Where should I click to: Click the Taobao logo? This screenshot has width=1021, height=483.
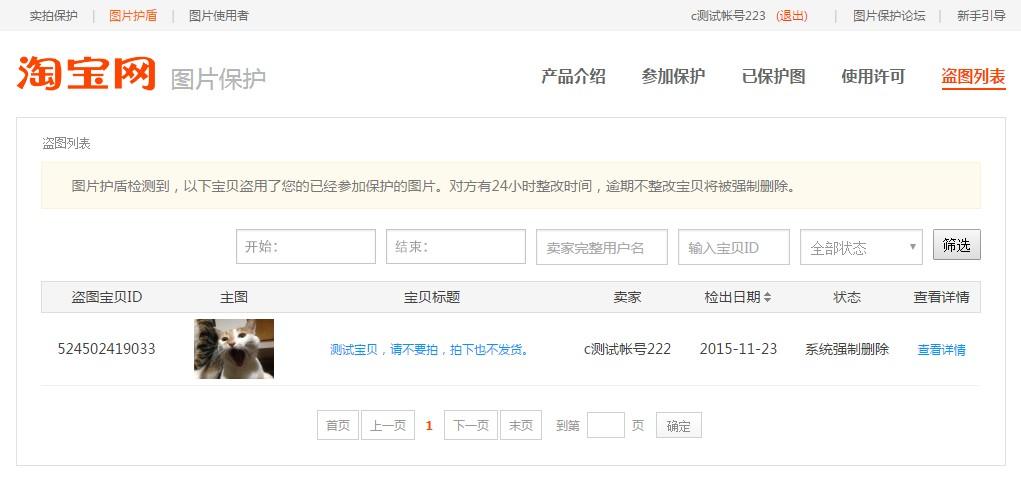(x=86, y=75)
